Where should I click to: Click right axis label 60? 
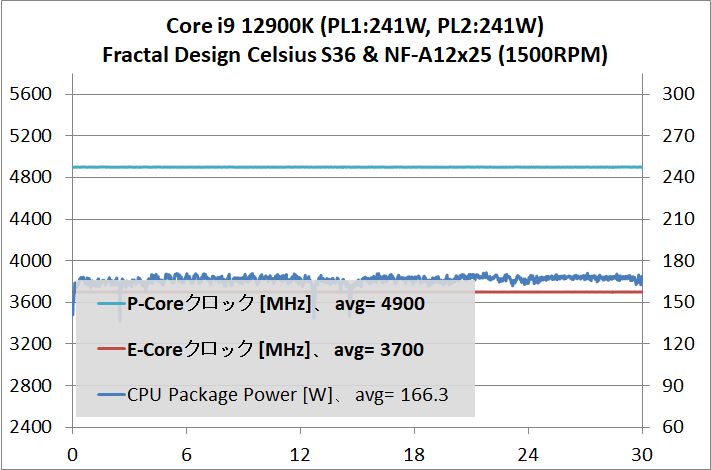[673, 427]
